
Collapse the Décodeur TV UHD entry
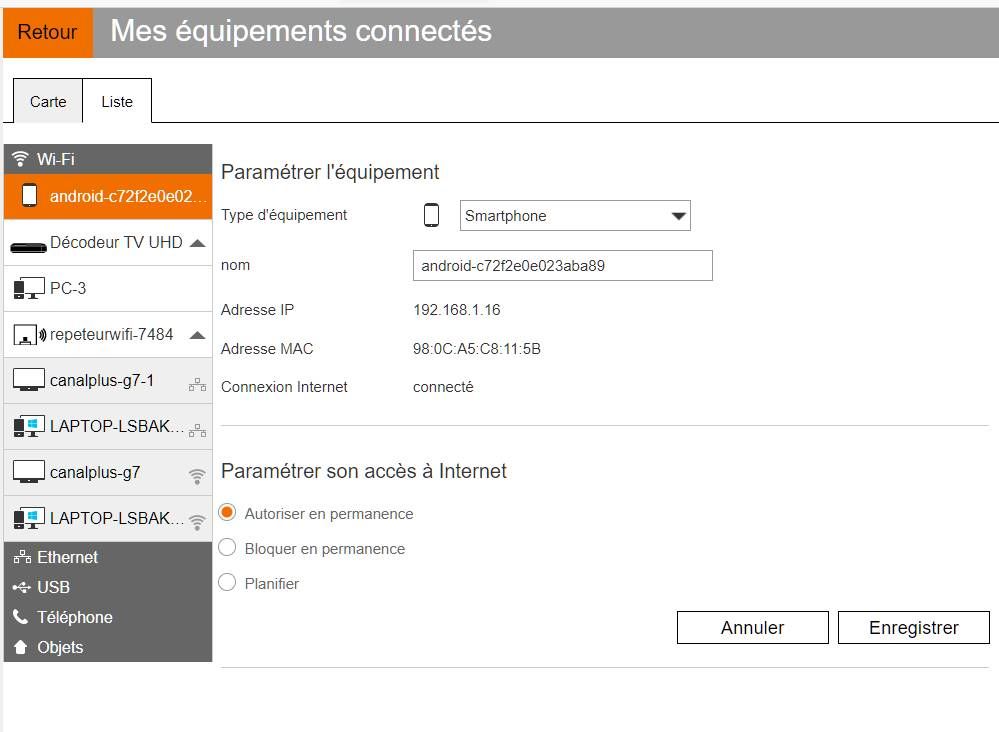click(198, 241)
